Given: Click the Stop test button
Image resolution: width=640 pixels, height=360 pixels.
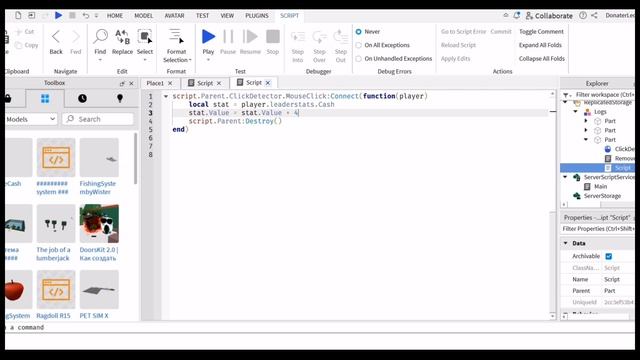Looking at the screenshot, I should click(x=273, y=36).
